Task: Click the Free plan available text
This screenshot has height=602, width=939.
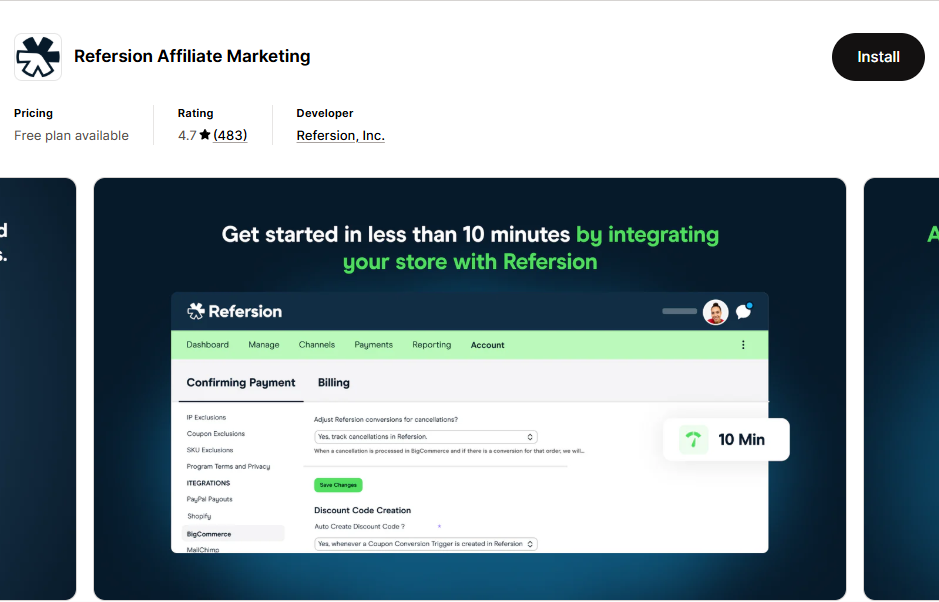Action: coord(71,135)
